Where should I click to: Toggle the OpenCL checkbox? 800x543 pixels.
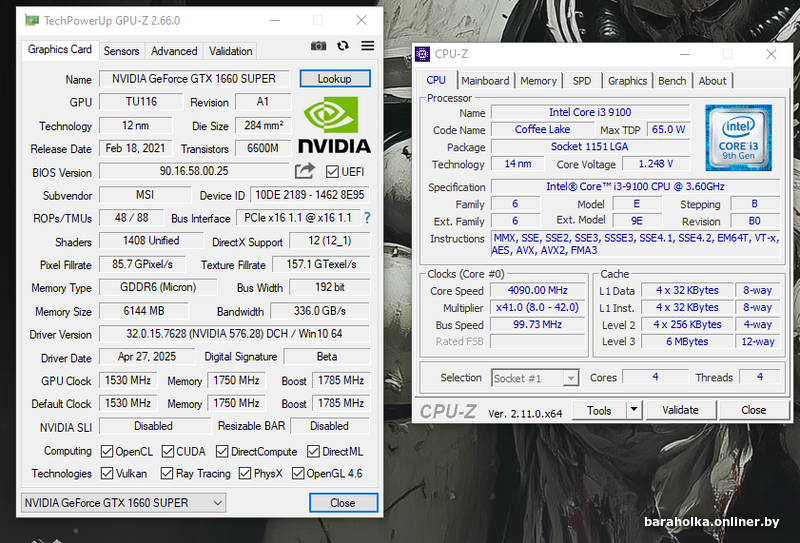click(107, 452)
